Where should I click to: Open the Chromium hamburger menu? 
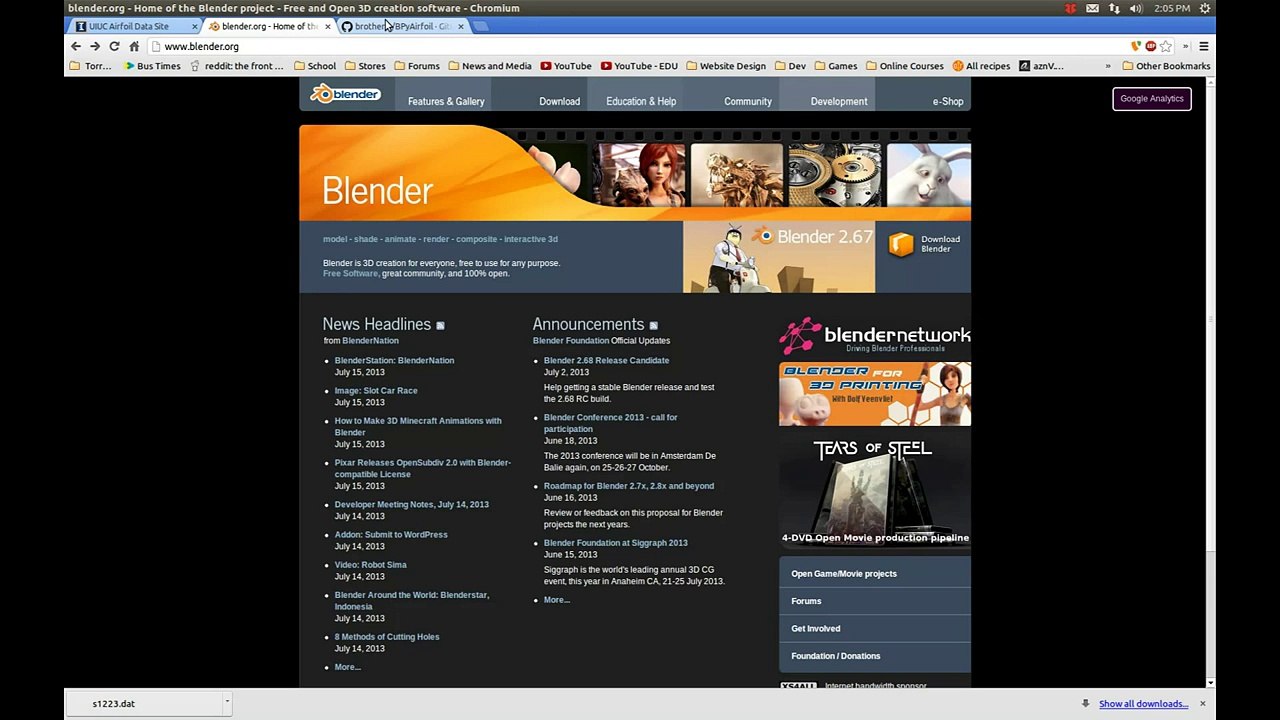click(x=1204, y=46)
